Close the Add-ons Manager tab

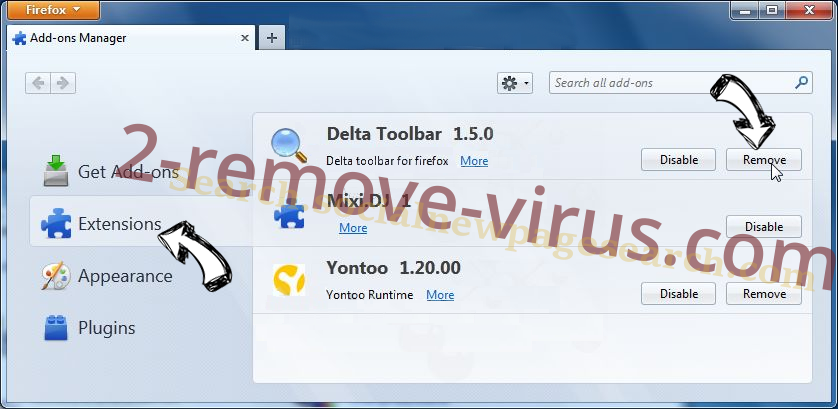[245, 38]
